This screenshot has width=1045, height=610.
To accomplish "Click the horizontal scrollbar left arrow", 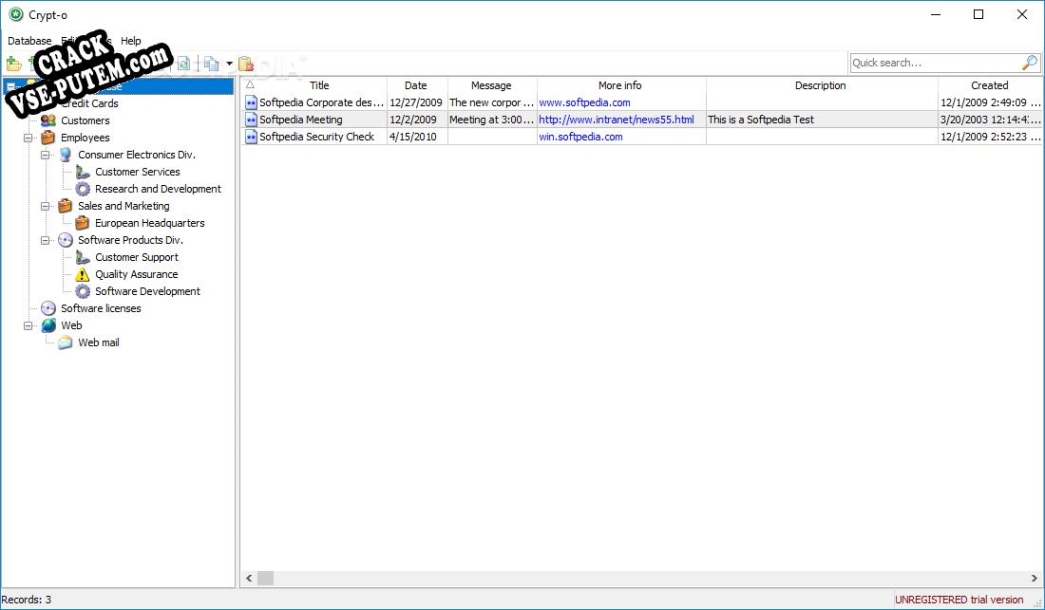I will (249, 578).
